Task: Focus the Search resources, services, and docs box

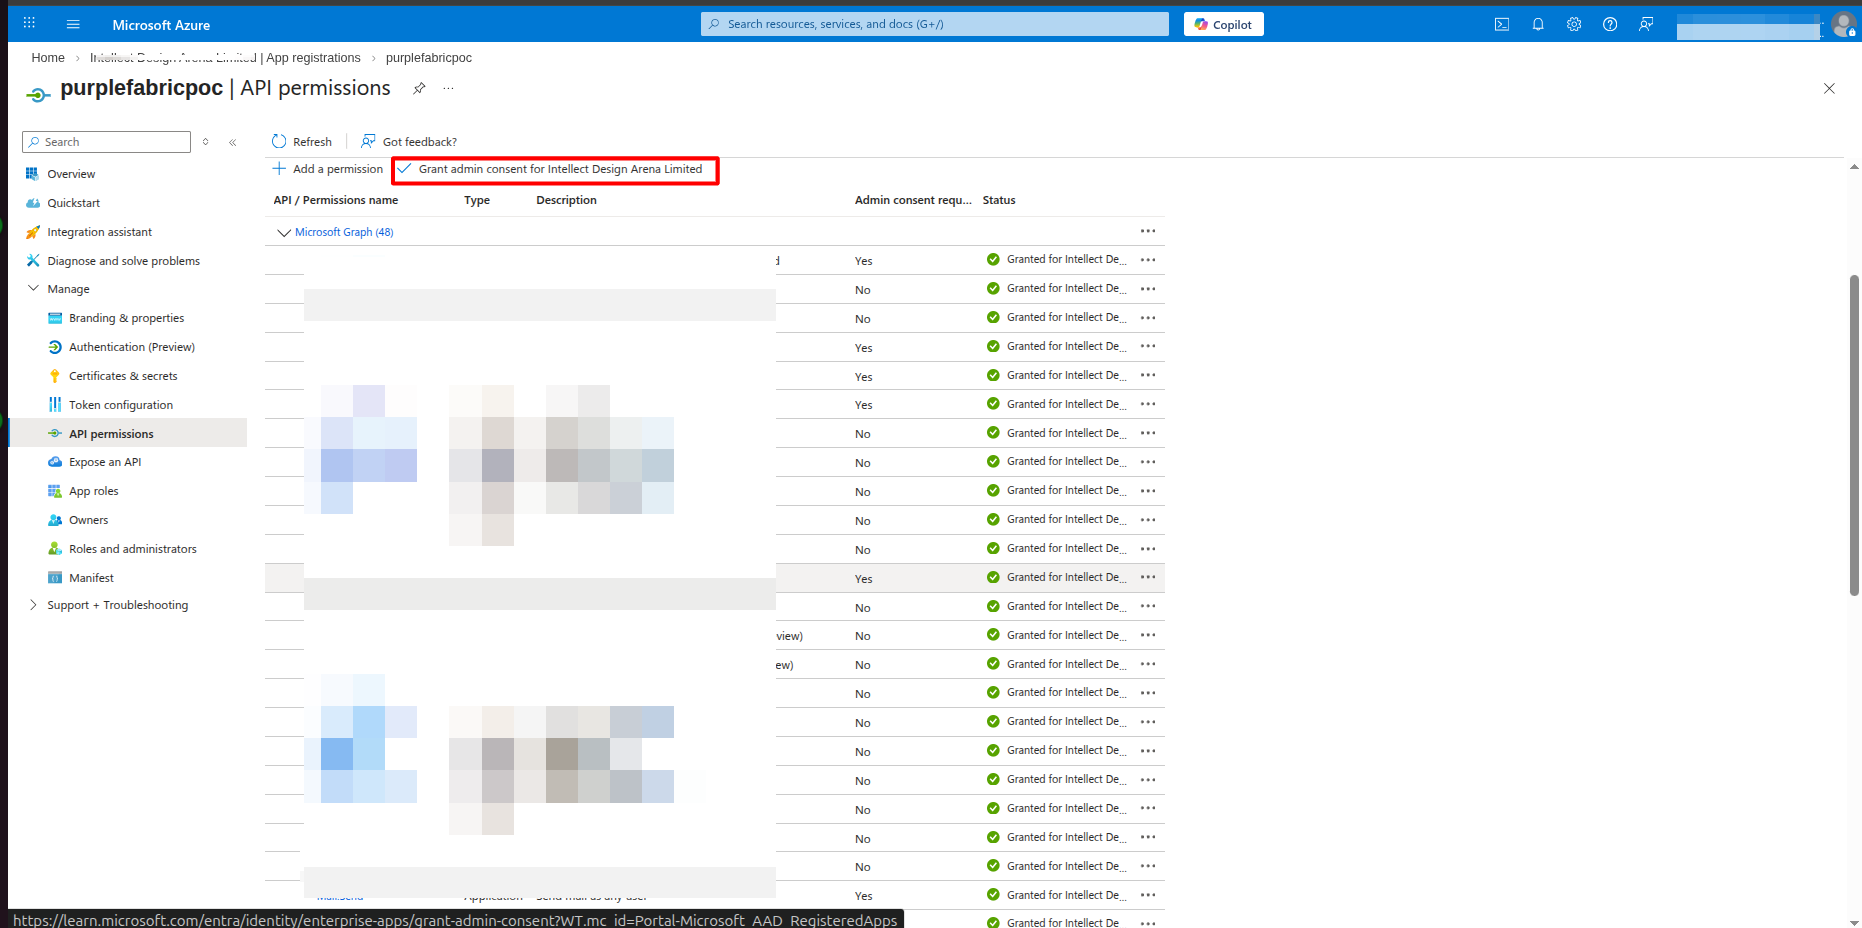Action: point(935,24)
